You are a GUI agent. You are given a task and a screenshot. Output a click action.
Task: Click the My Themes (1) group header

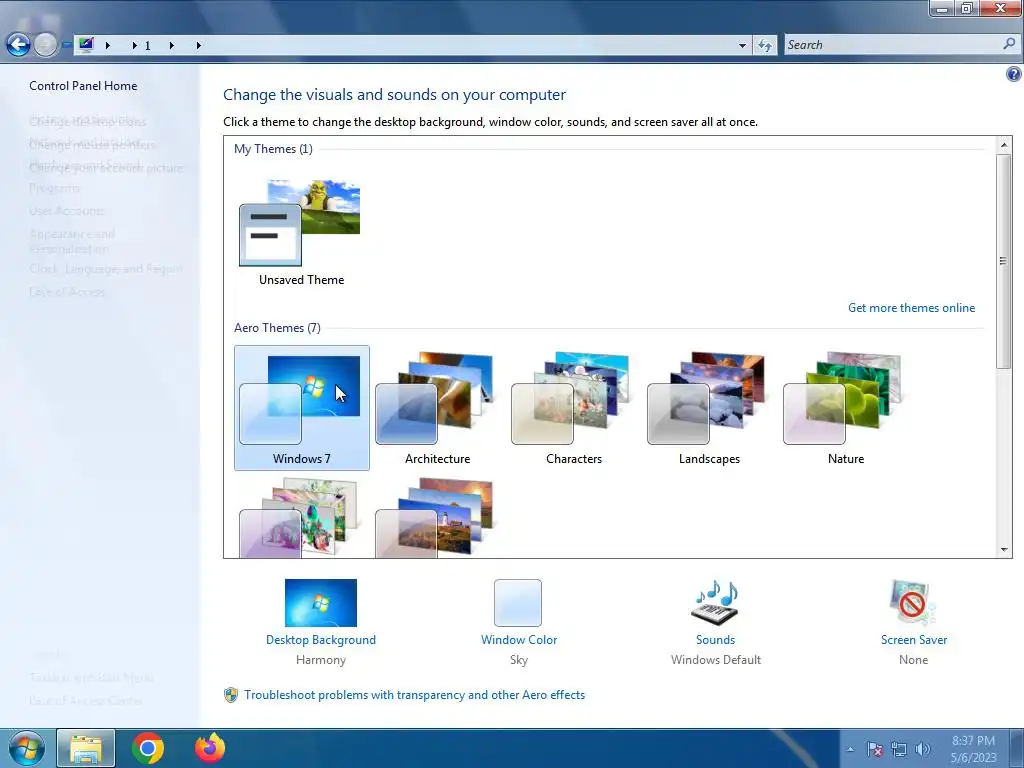273,149
